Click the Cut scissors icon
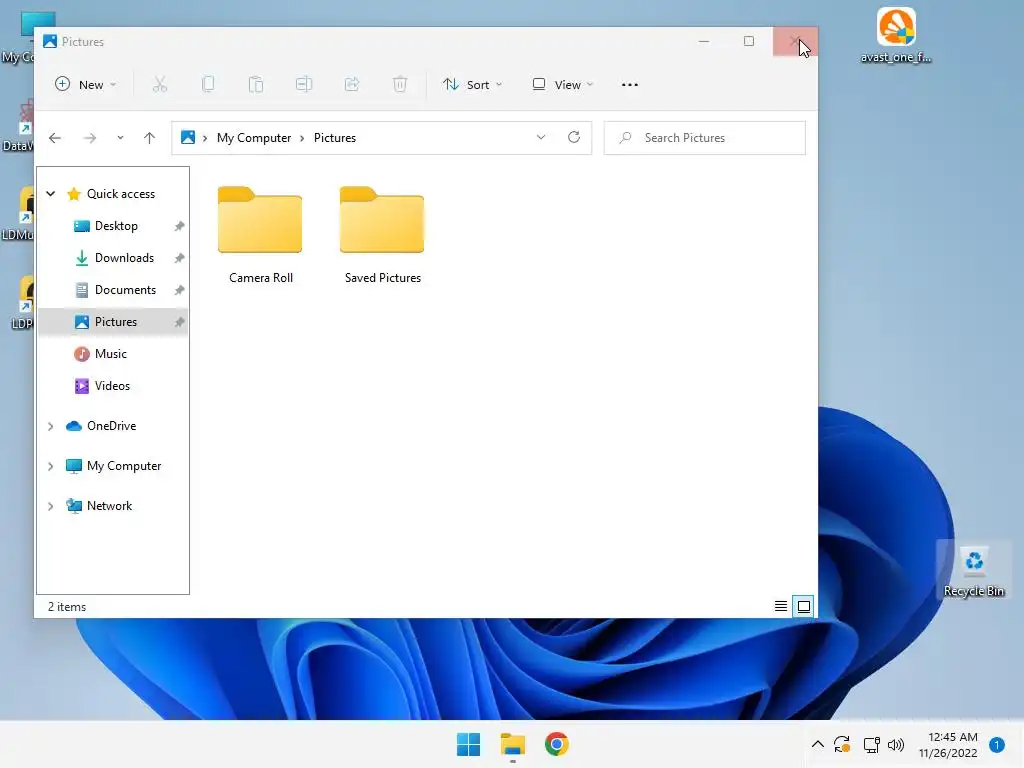Viewport: 1024px width, 768px height. tap(160, 84)
